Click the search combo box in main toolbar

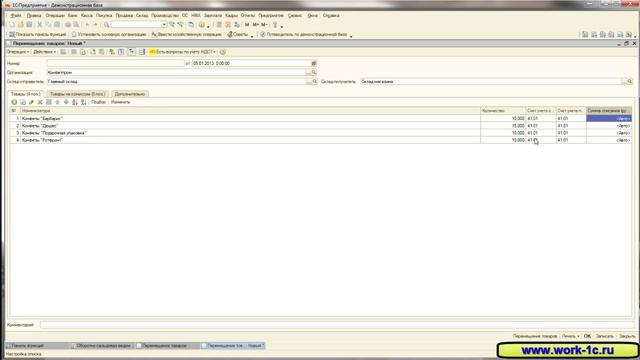click(139, 25)
